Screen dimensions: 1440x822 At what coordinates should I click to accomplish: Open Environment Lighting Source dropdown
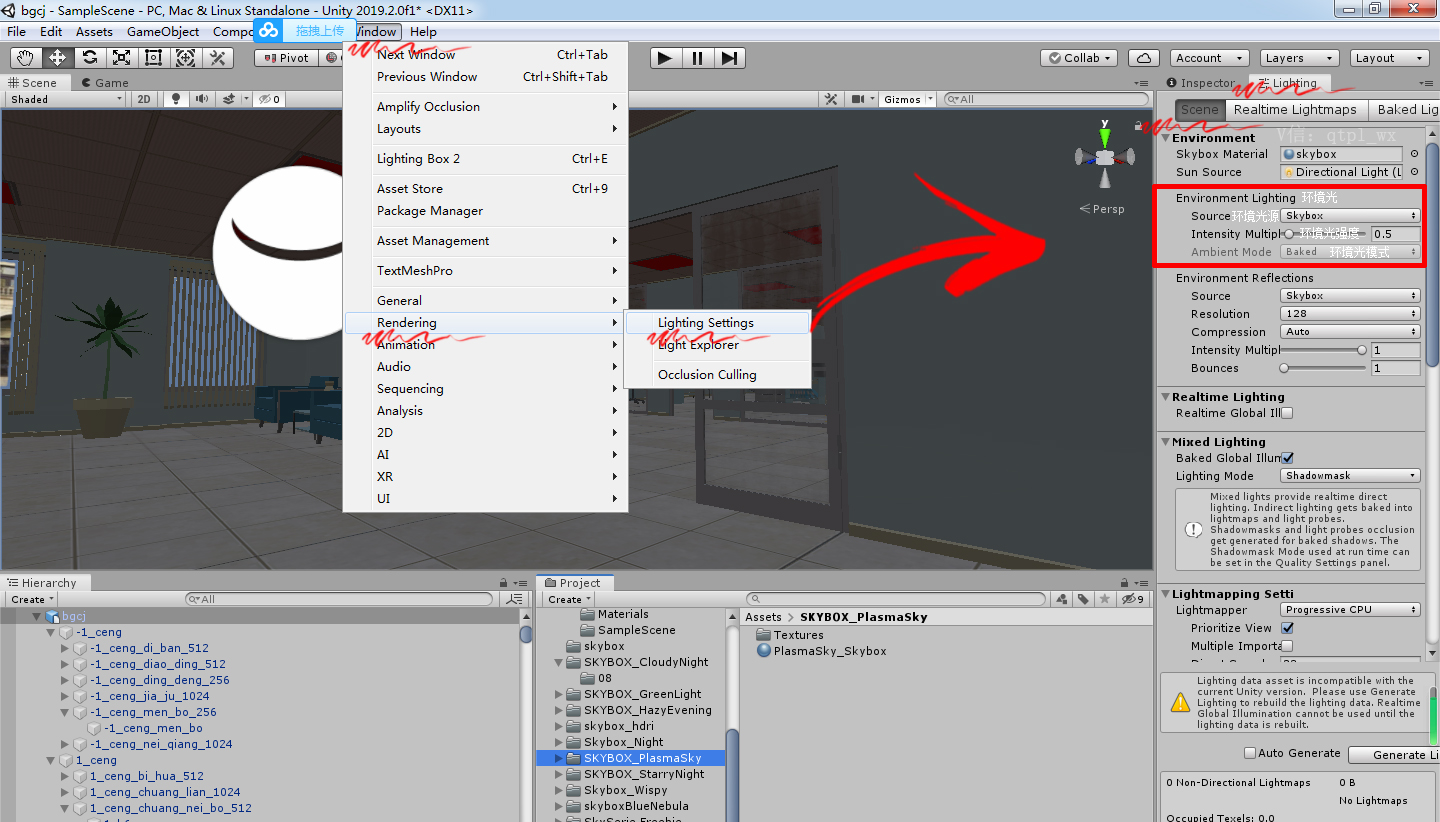(1350, 216)
